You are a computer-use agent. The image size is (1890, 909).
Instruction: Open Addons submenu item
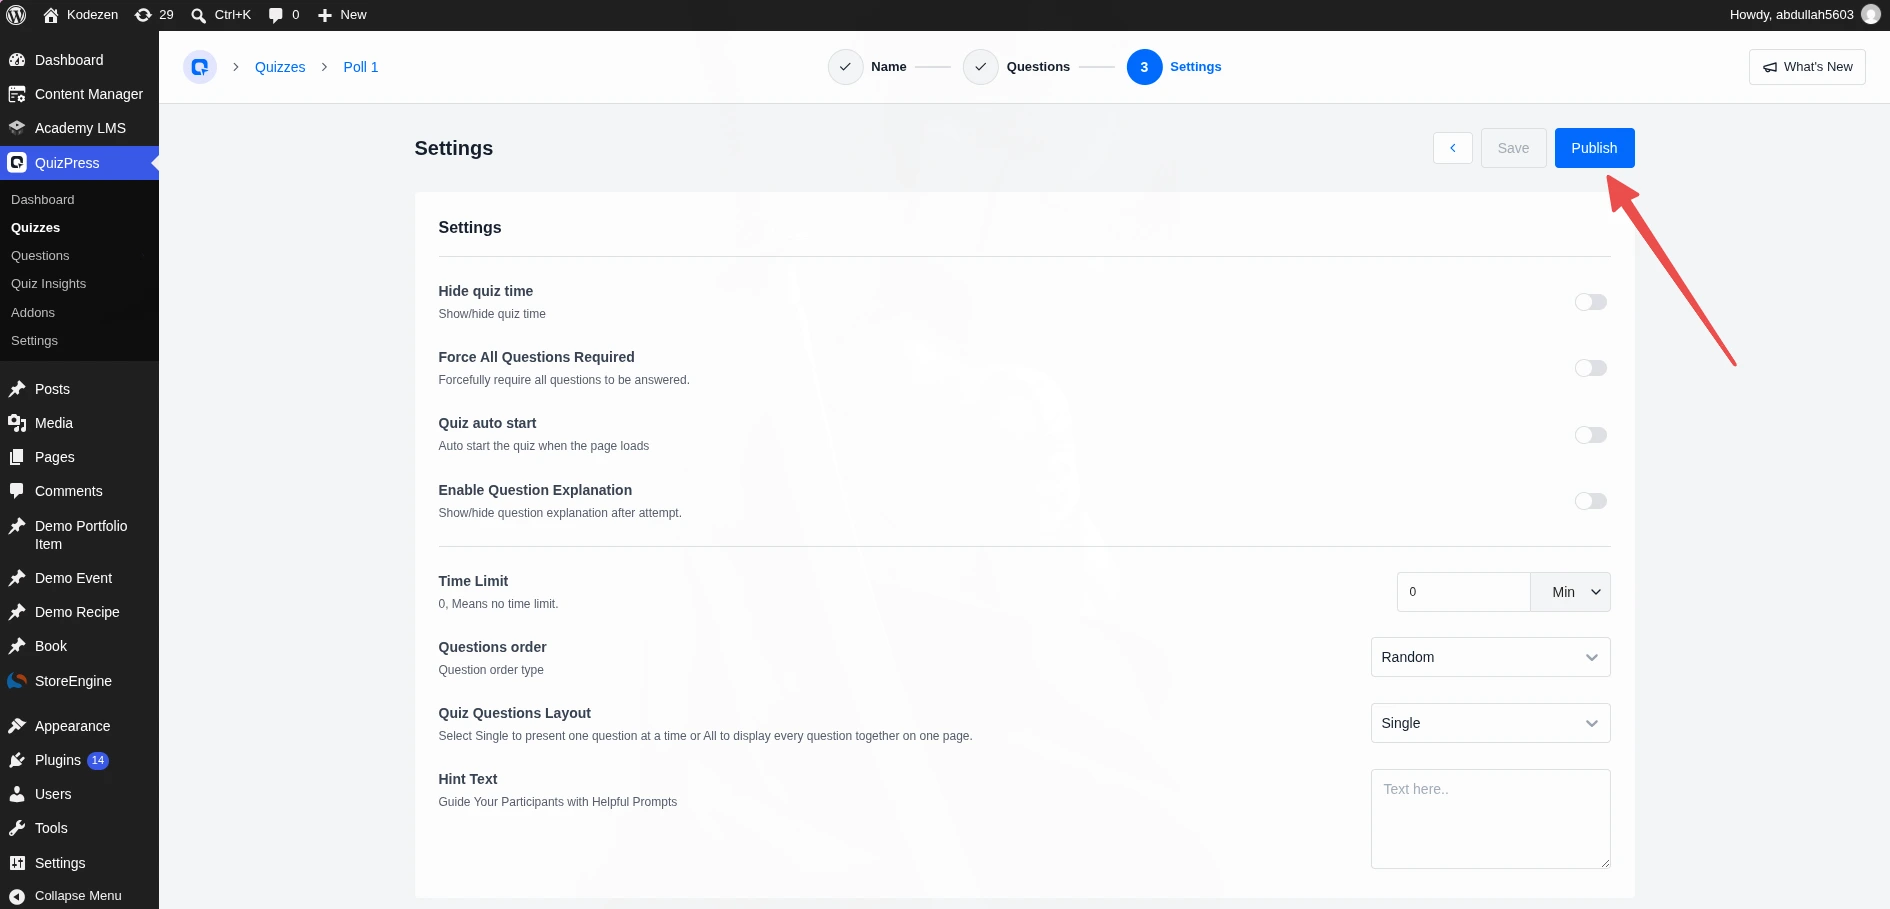(33, 313)
